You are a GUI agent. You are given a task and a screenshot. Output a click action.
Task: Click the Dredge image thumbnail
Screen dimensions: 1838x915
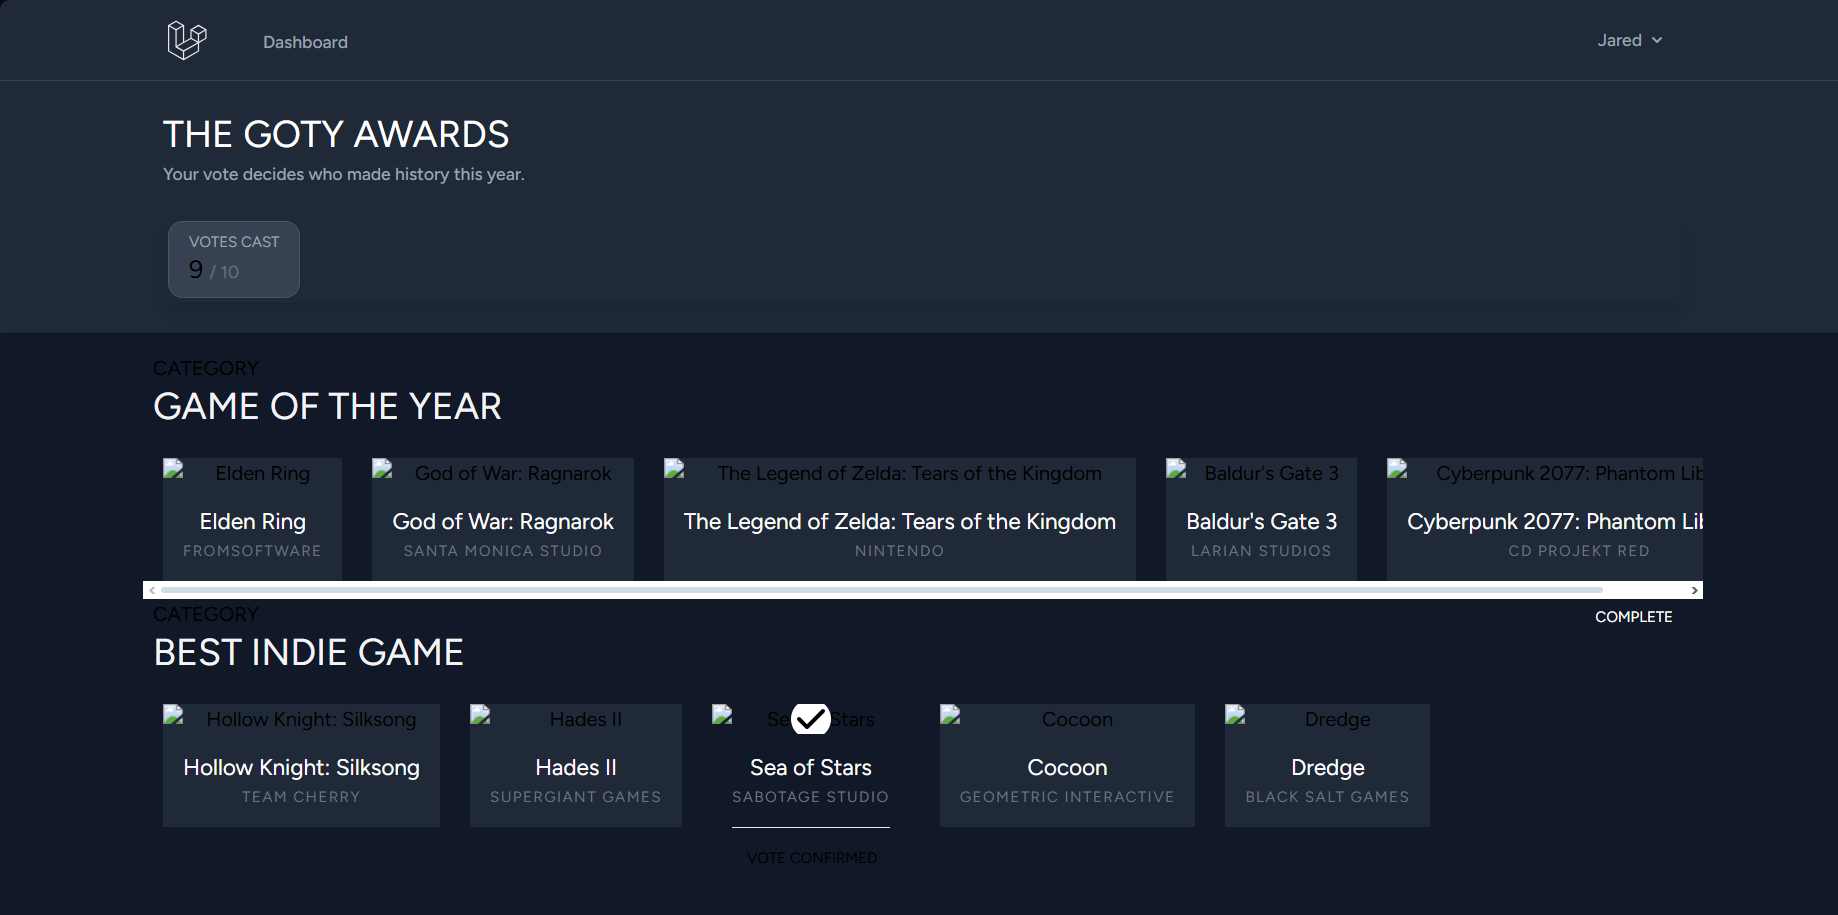coord(1327,719)
